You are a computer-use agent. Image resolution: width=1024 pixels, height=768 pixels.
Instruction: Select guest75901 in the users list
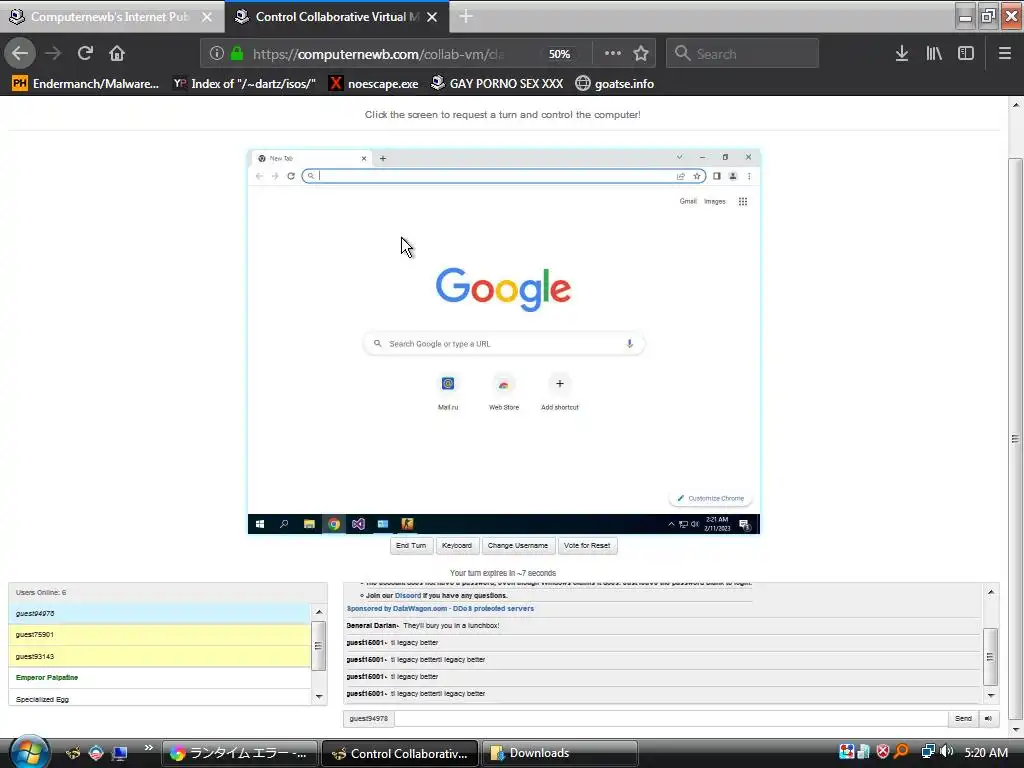tap(160, 635)
